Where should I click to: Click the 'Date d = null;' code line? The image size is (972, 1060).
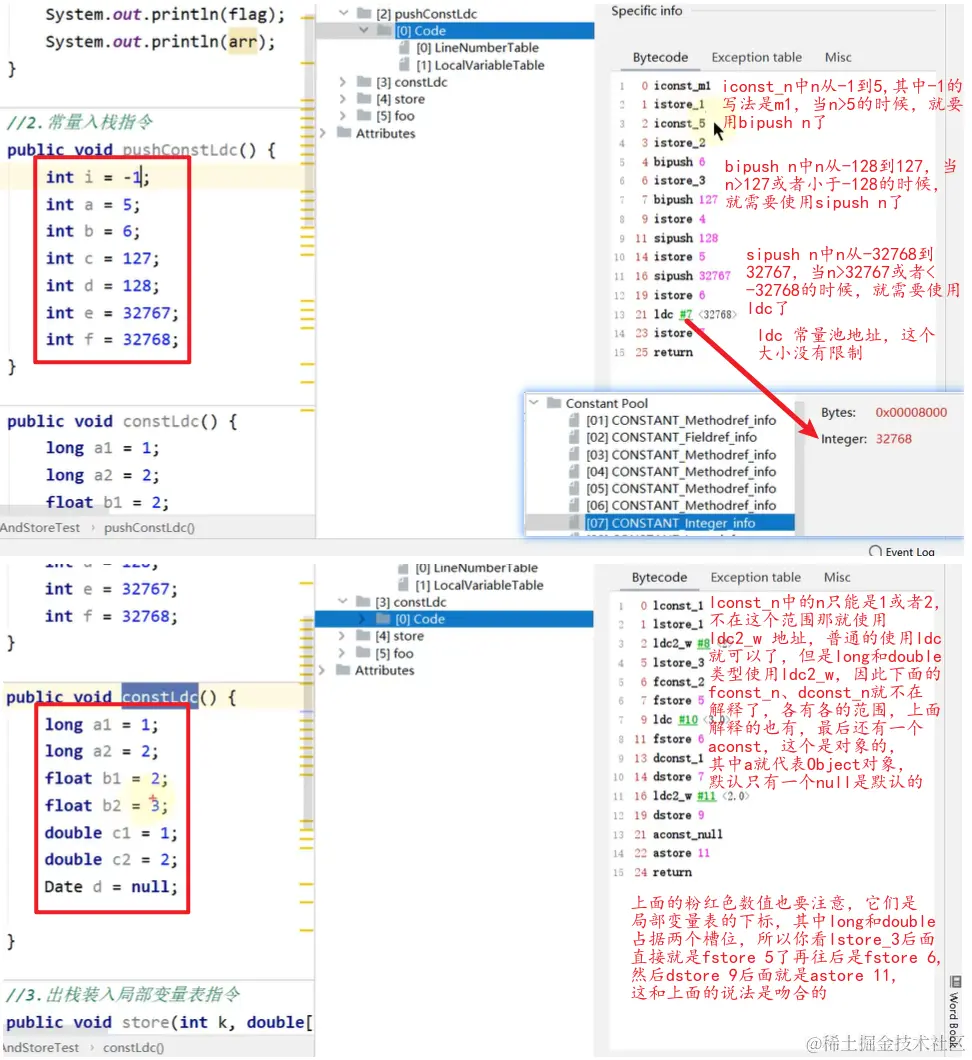[x=111, y=886]
